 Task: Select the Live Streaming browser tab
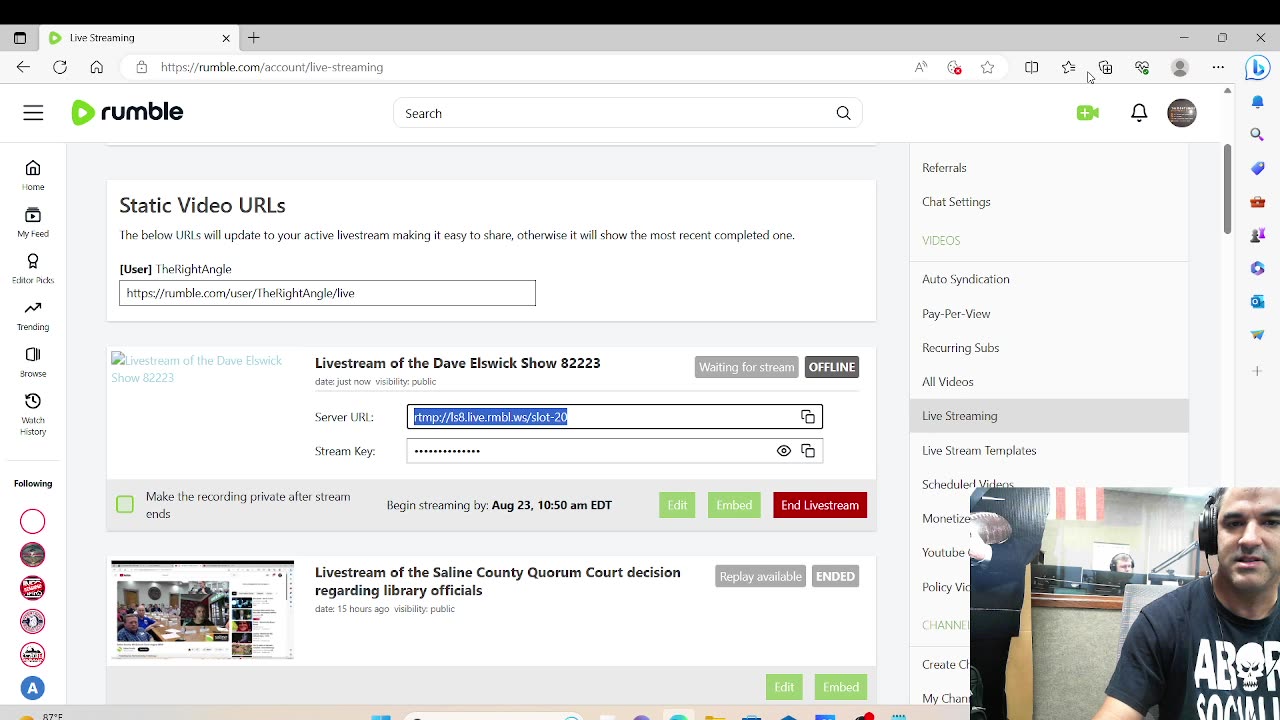tap(138, 38)
